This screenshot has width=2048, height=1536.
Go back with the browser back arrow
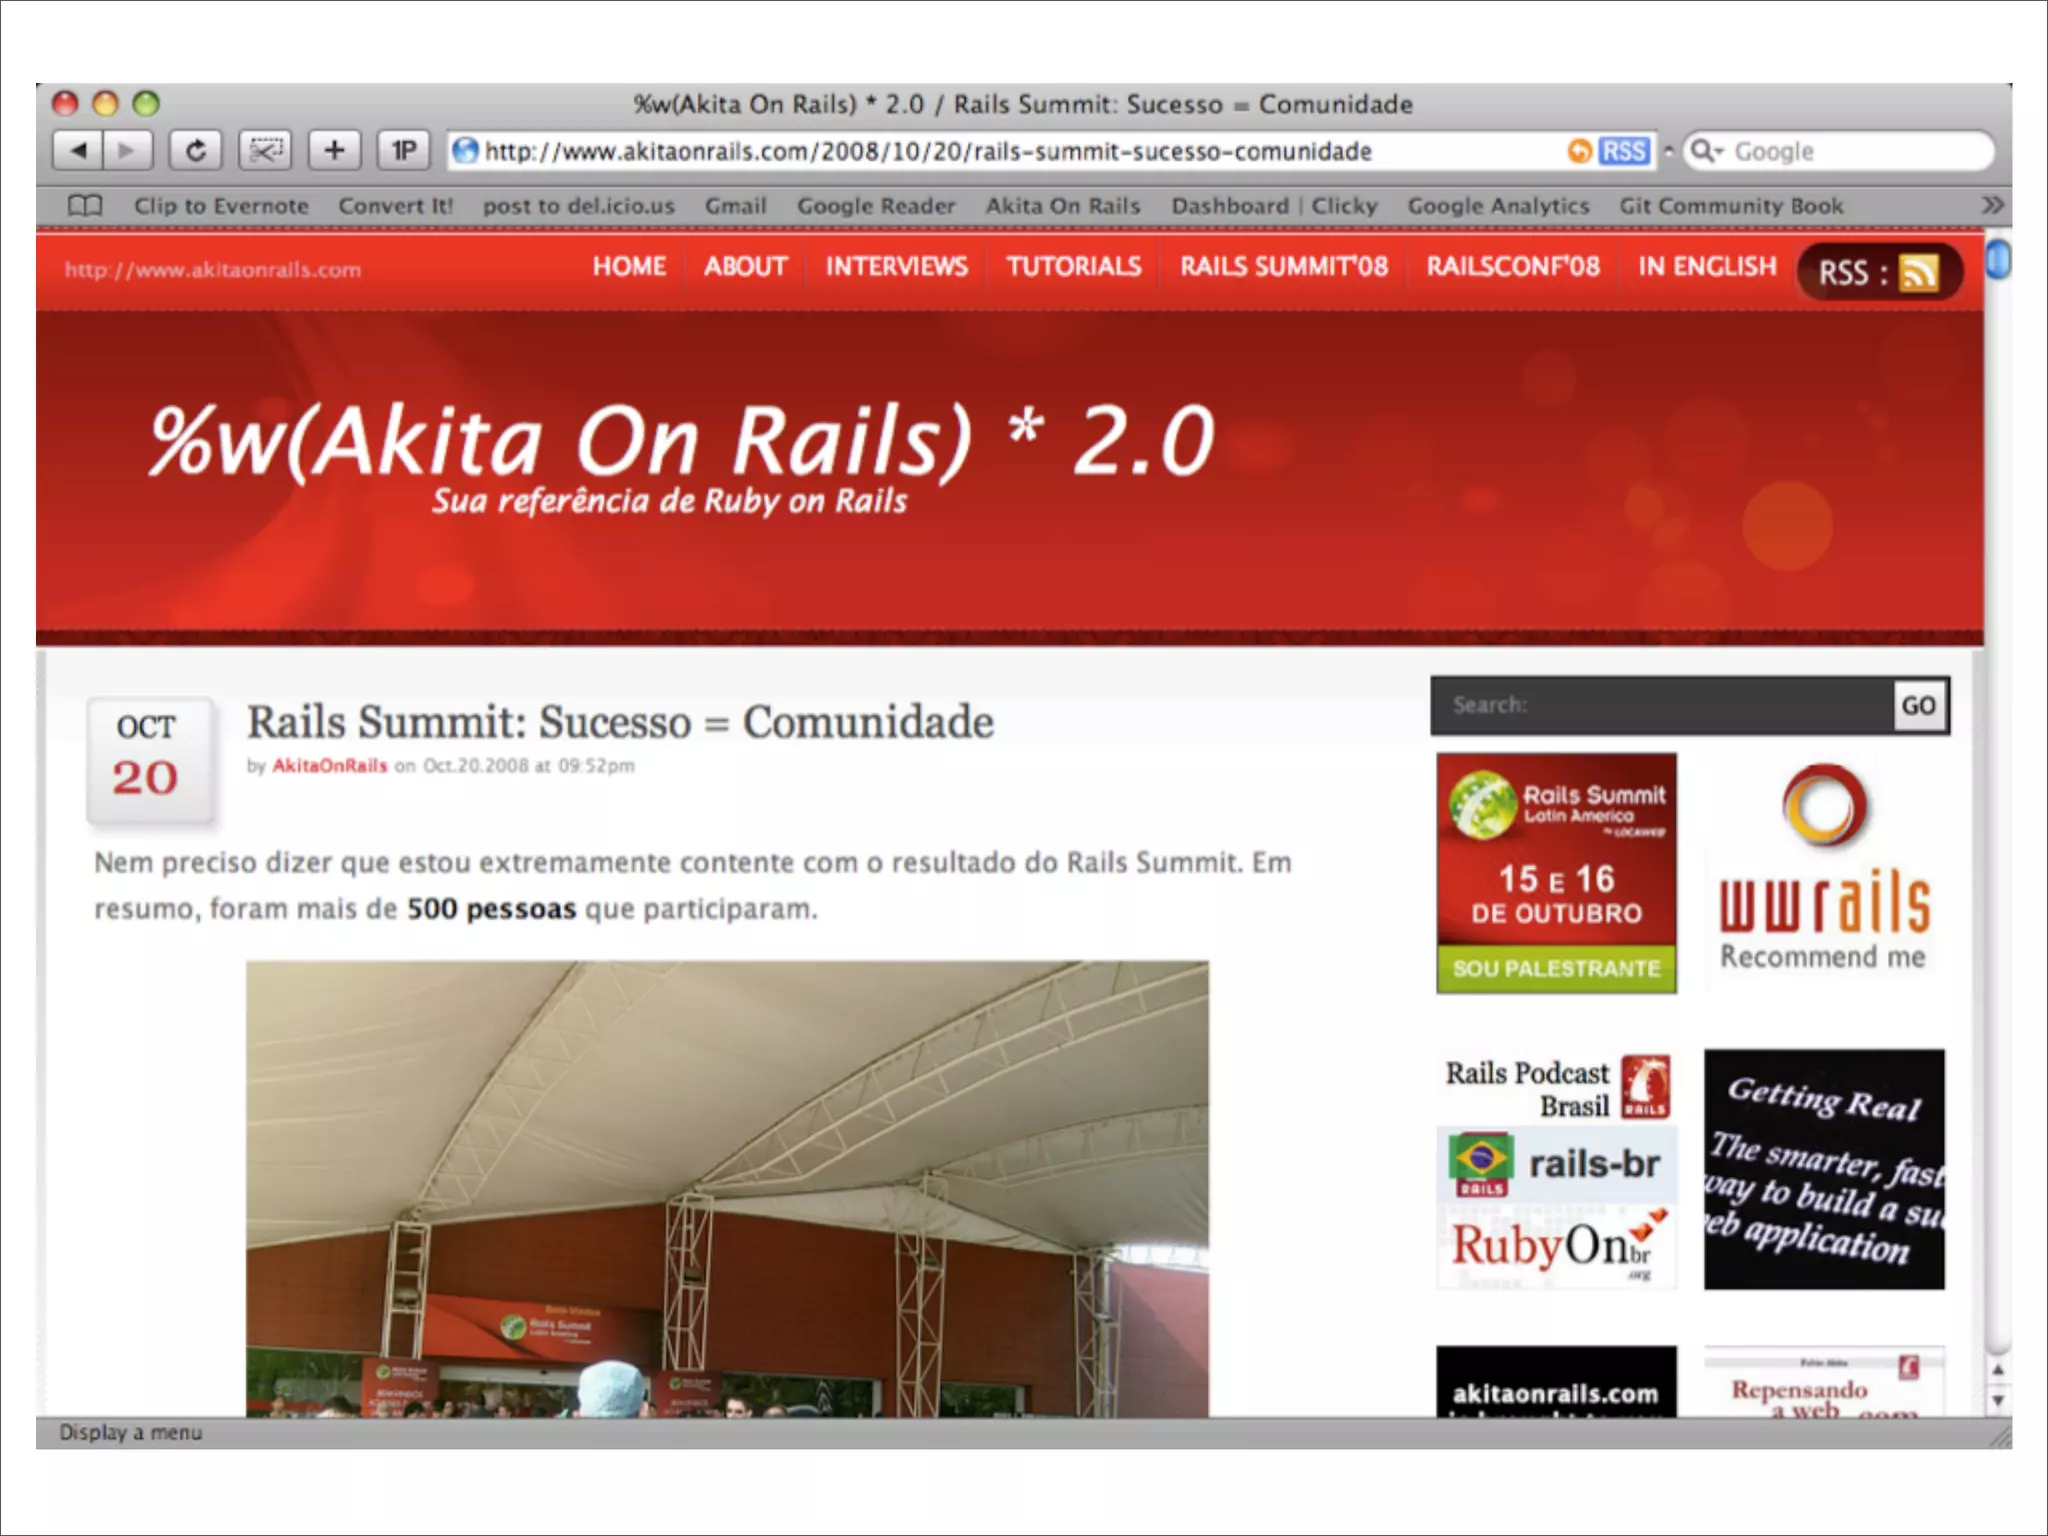[x=78, y=151]
